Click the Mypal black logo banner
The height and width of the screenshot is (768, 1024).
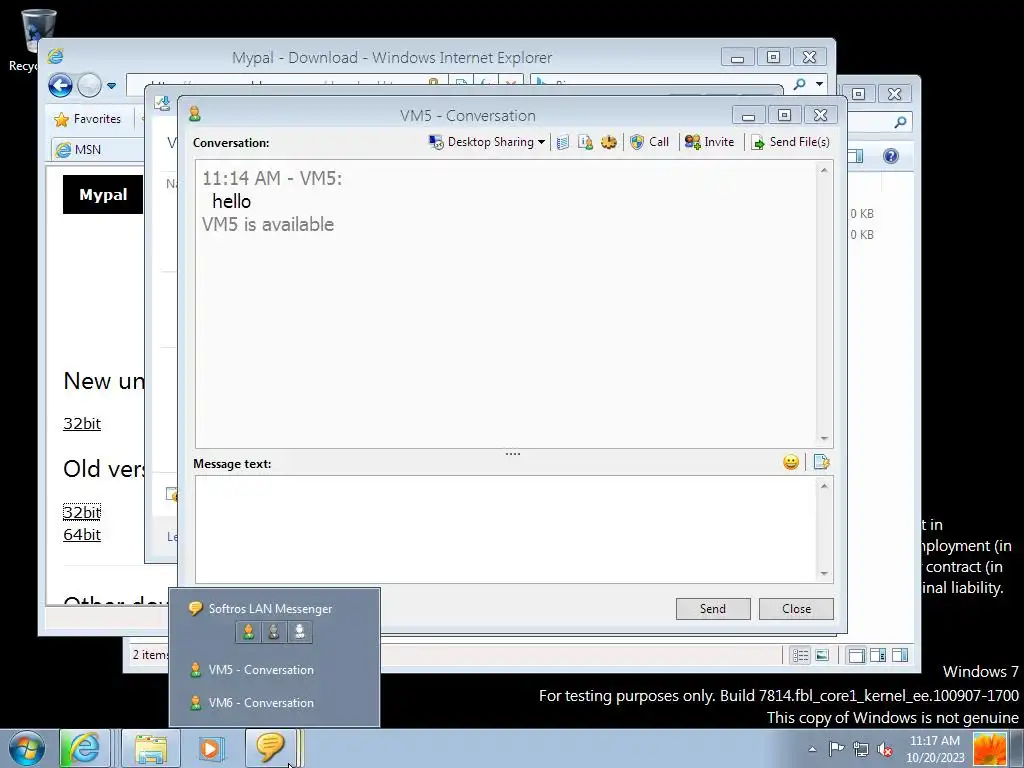(x=103, y=195)
